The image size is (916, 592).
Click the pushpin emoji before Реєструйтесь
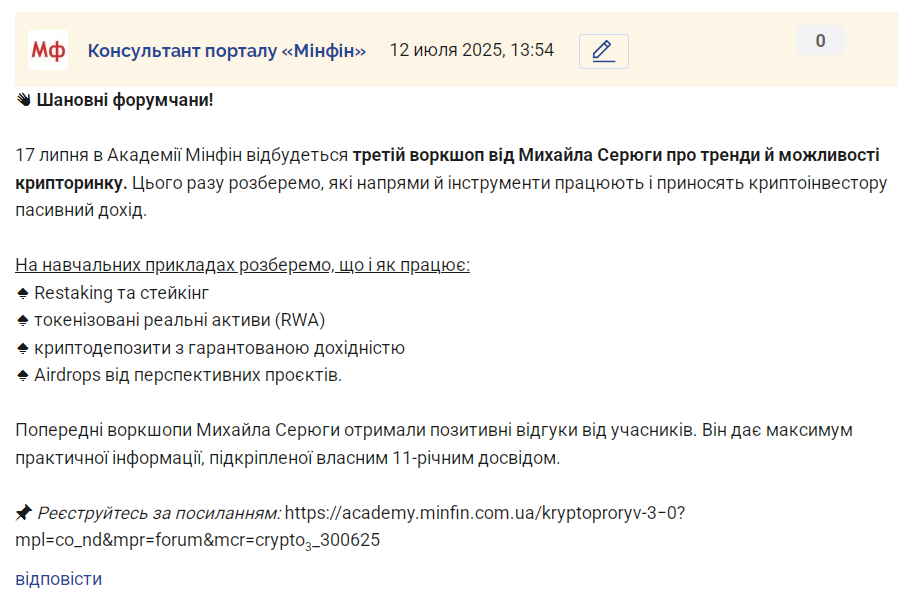[23, 513]
